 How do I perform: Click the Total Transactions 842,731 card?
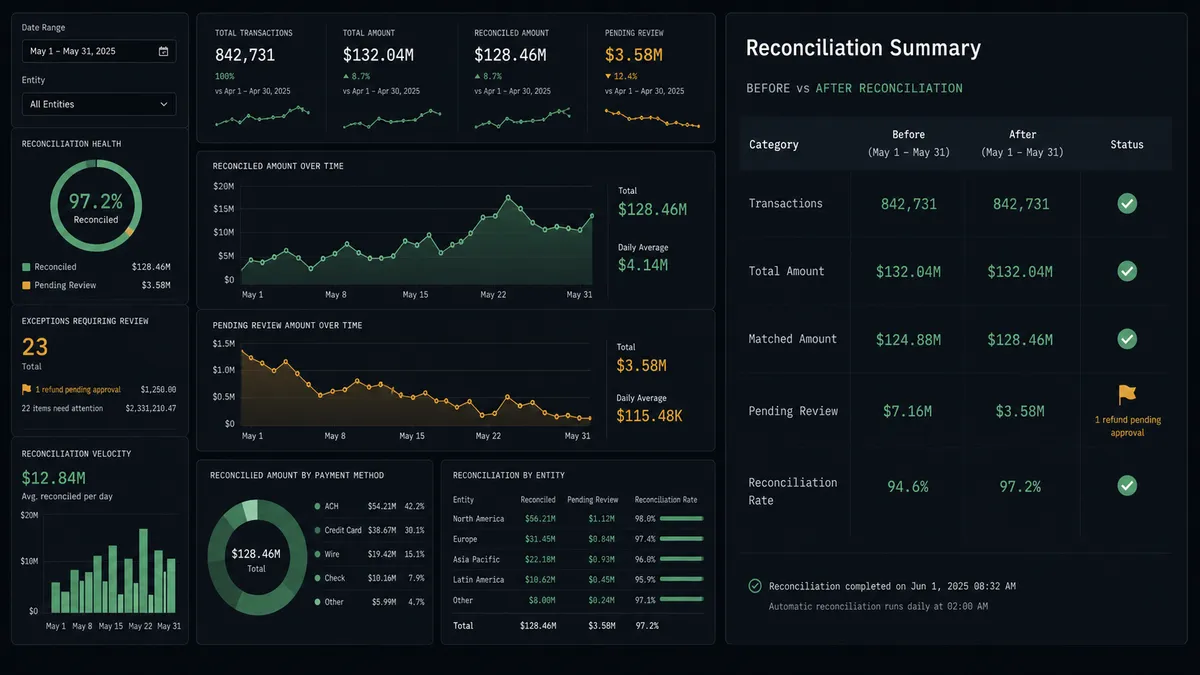click(262, 78)
